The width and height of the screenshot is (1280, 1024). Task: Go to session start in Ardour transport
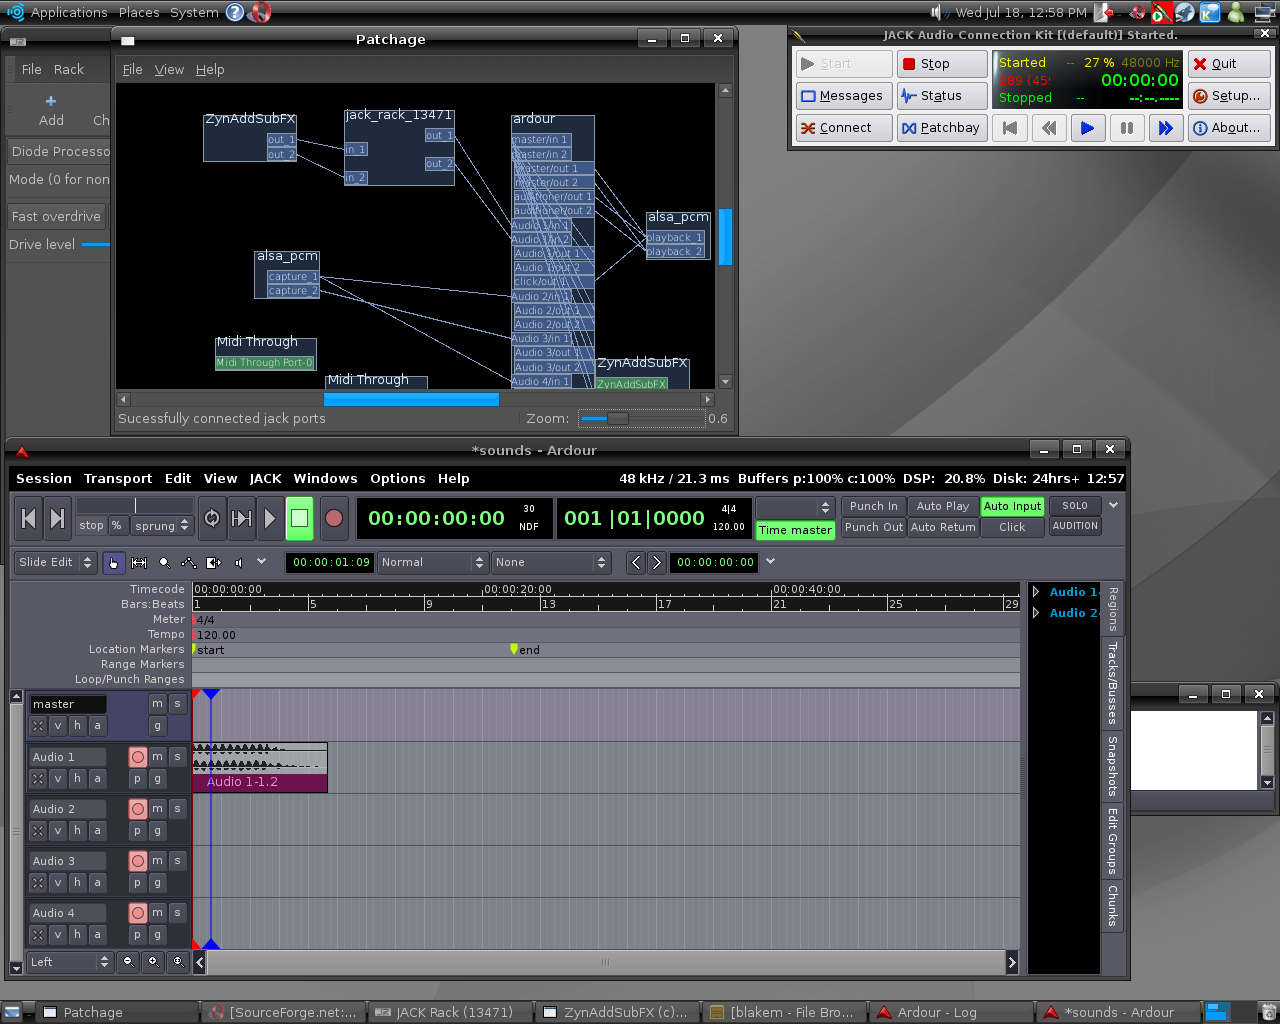29,518
